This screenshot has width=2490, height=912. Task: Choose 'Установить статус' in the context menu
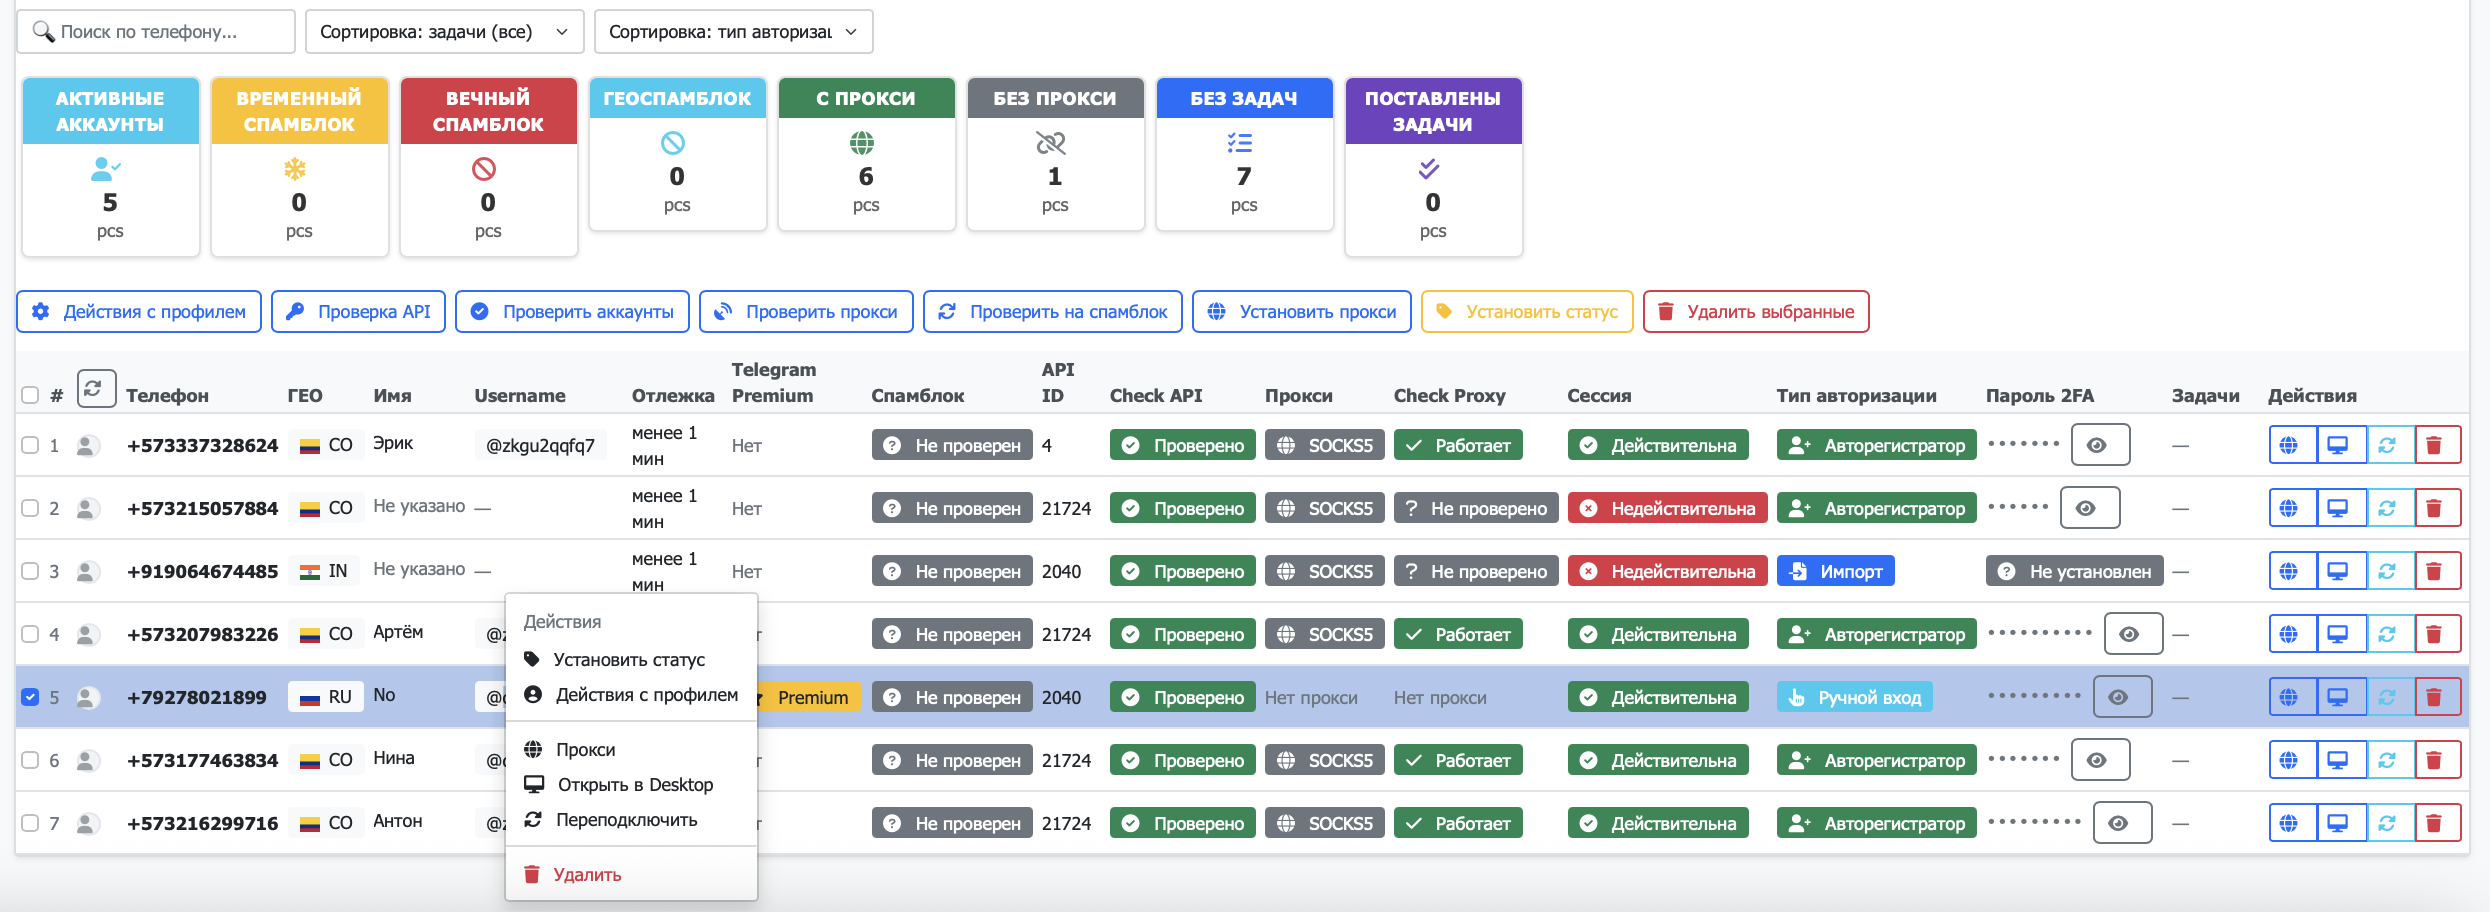tap(628, 660)
